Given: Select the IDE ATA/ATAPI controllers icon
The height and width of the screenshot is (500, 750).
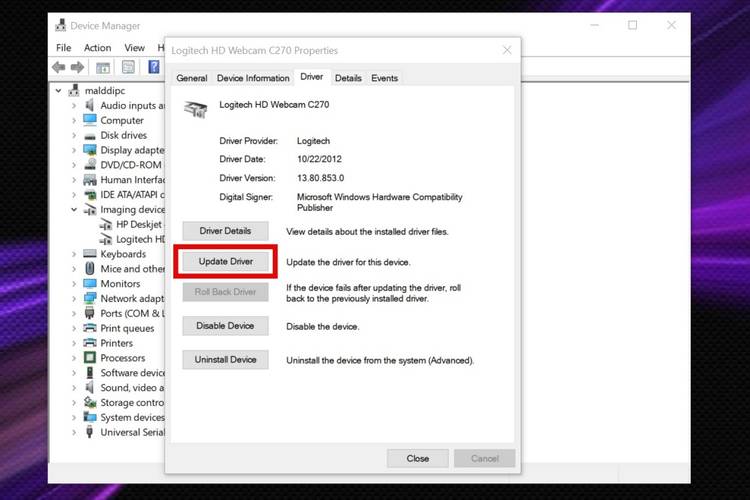Looking at the screenshot, I should (x=90, y=195).
